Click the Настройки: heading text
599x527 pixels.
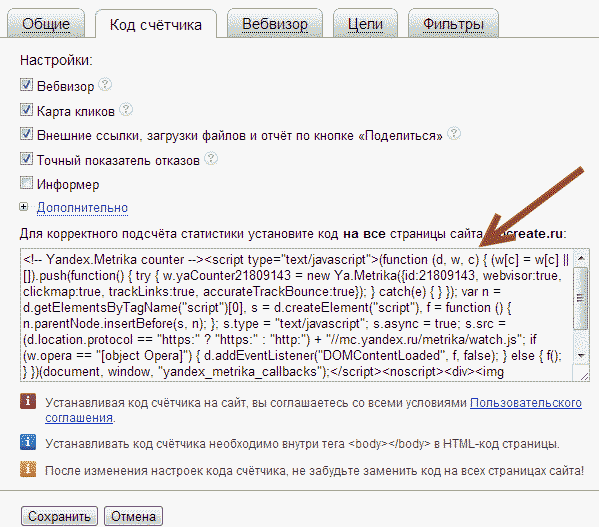56,60
